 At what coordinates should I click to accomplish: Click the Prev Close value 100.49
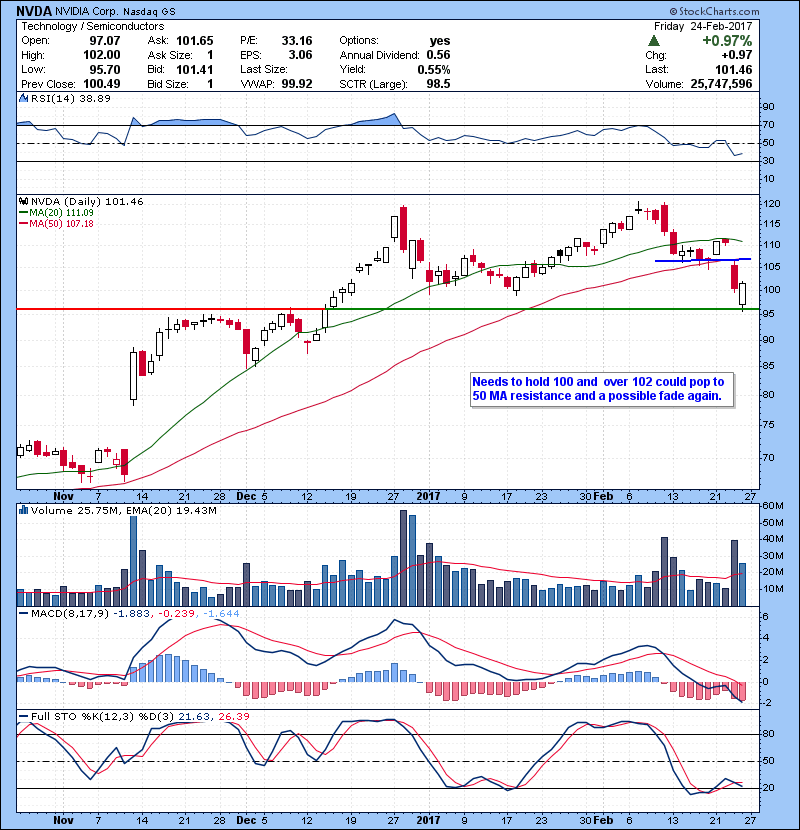102,84
